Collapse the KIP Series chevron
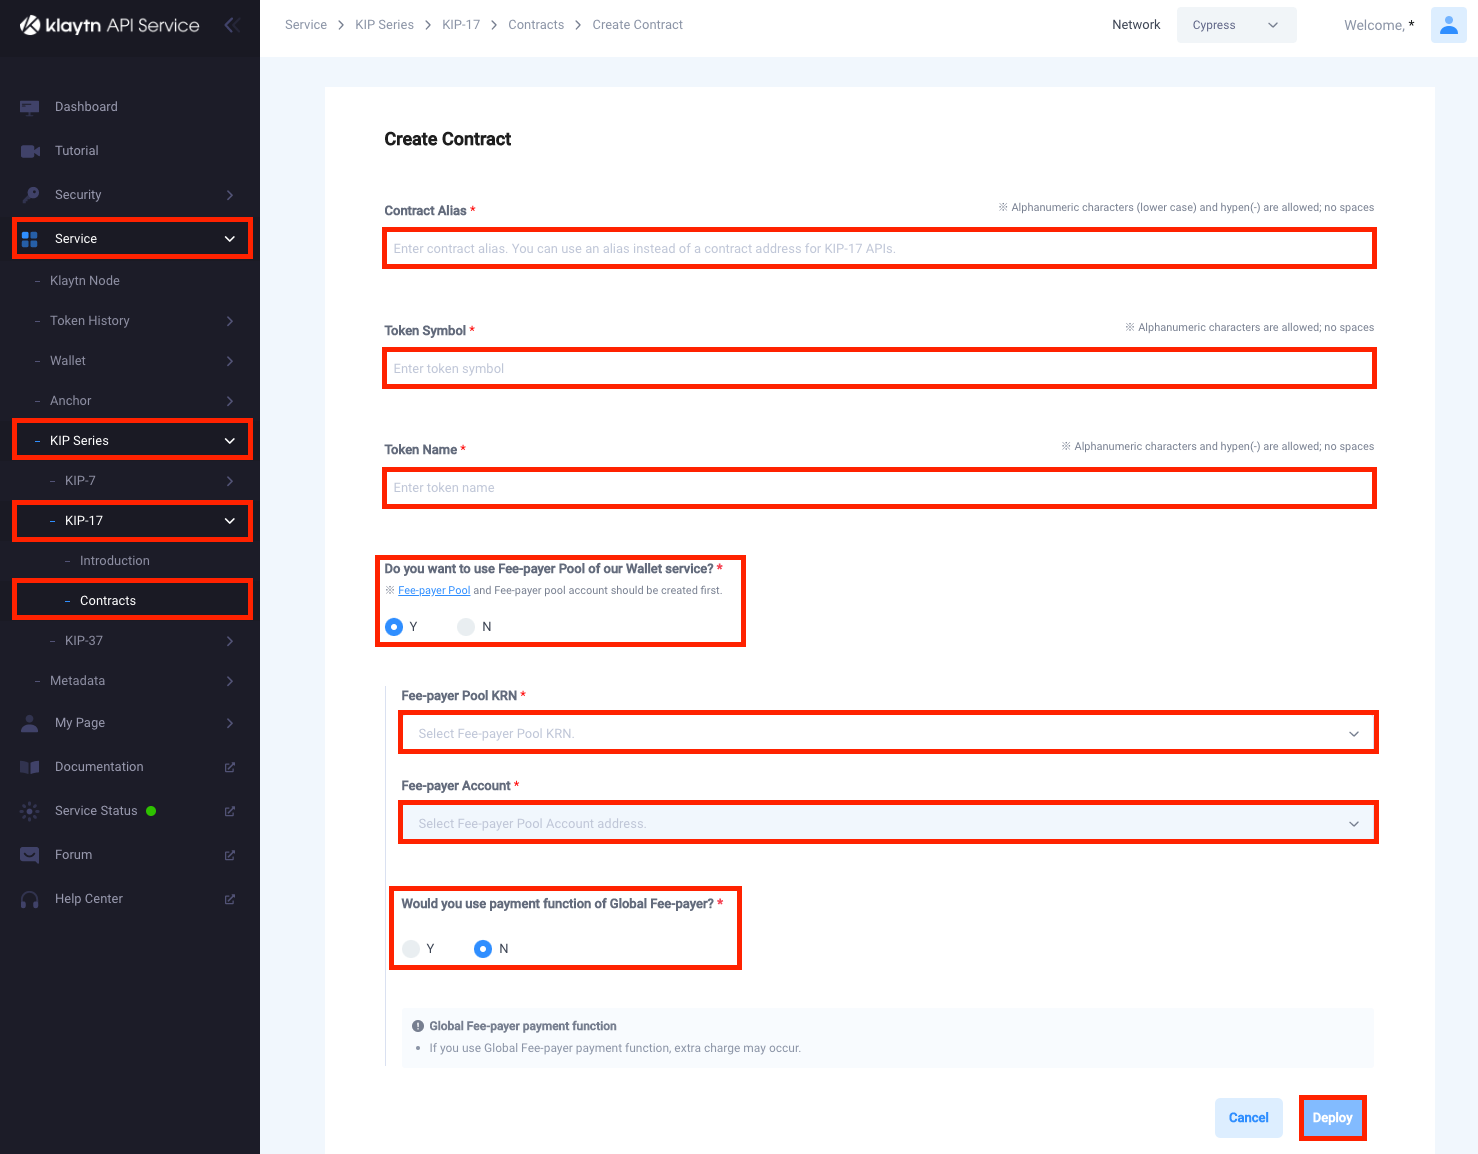 (230, 441)
